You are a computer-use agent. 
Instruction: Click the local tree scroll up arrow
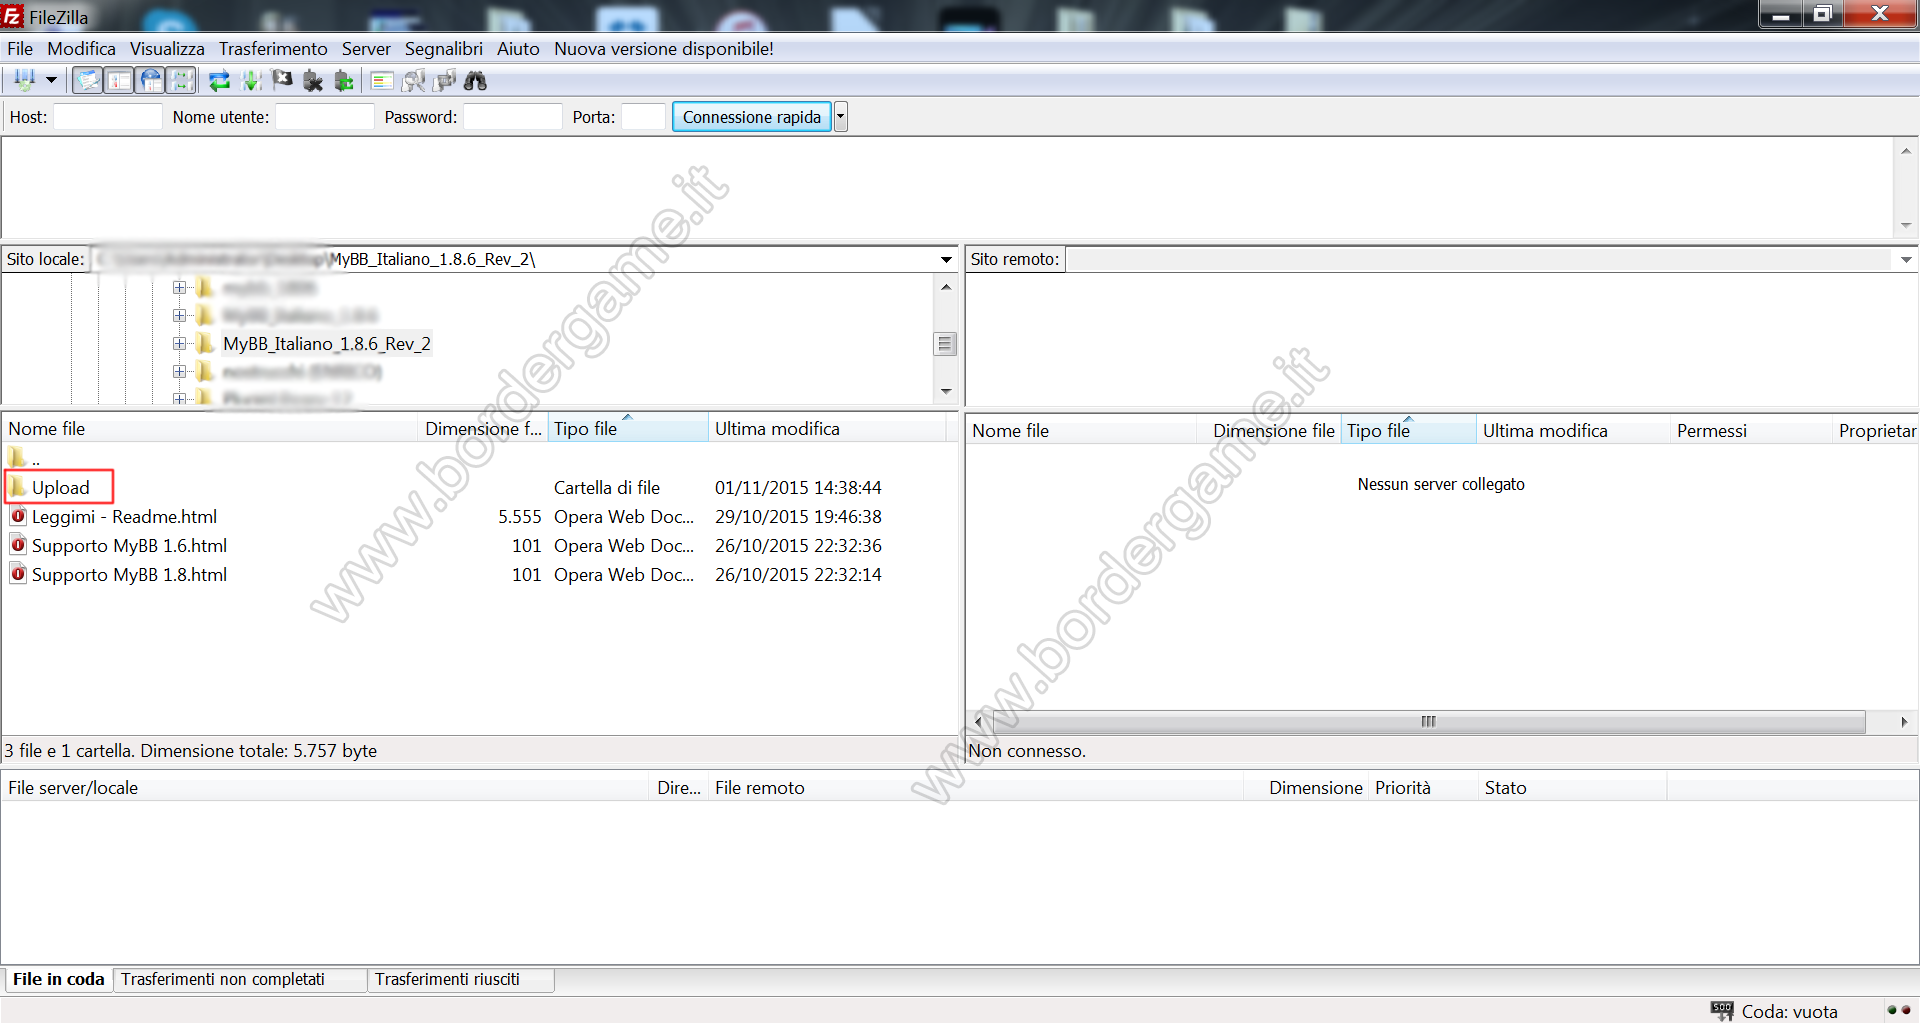tap(945, 286)
